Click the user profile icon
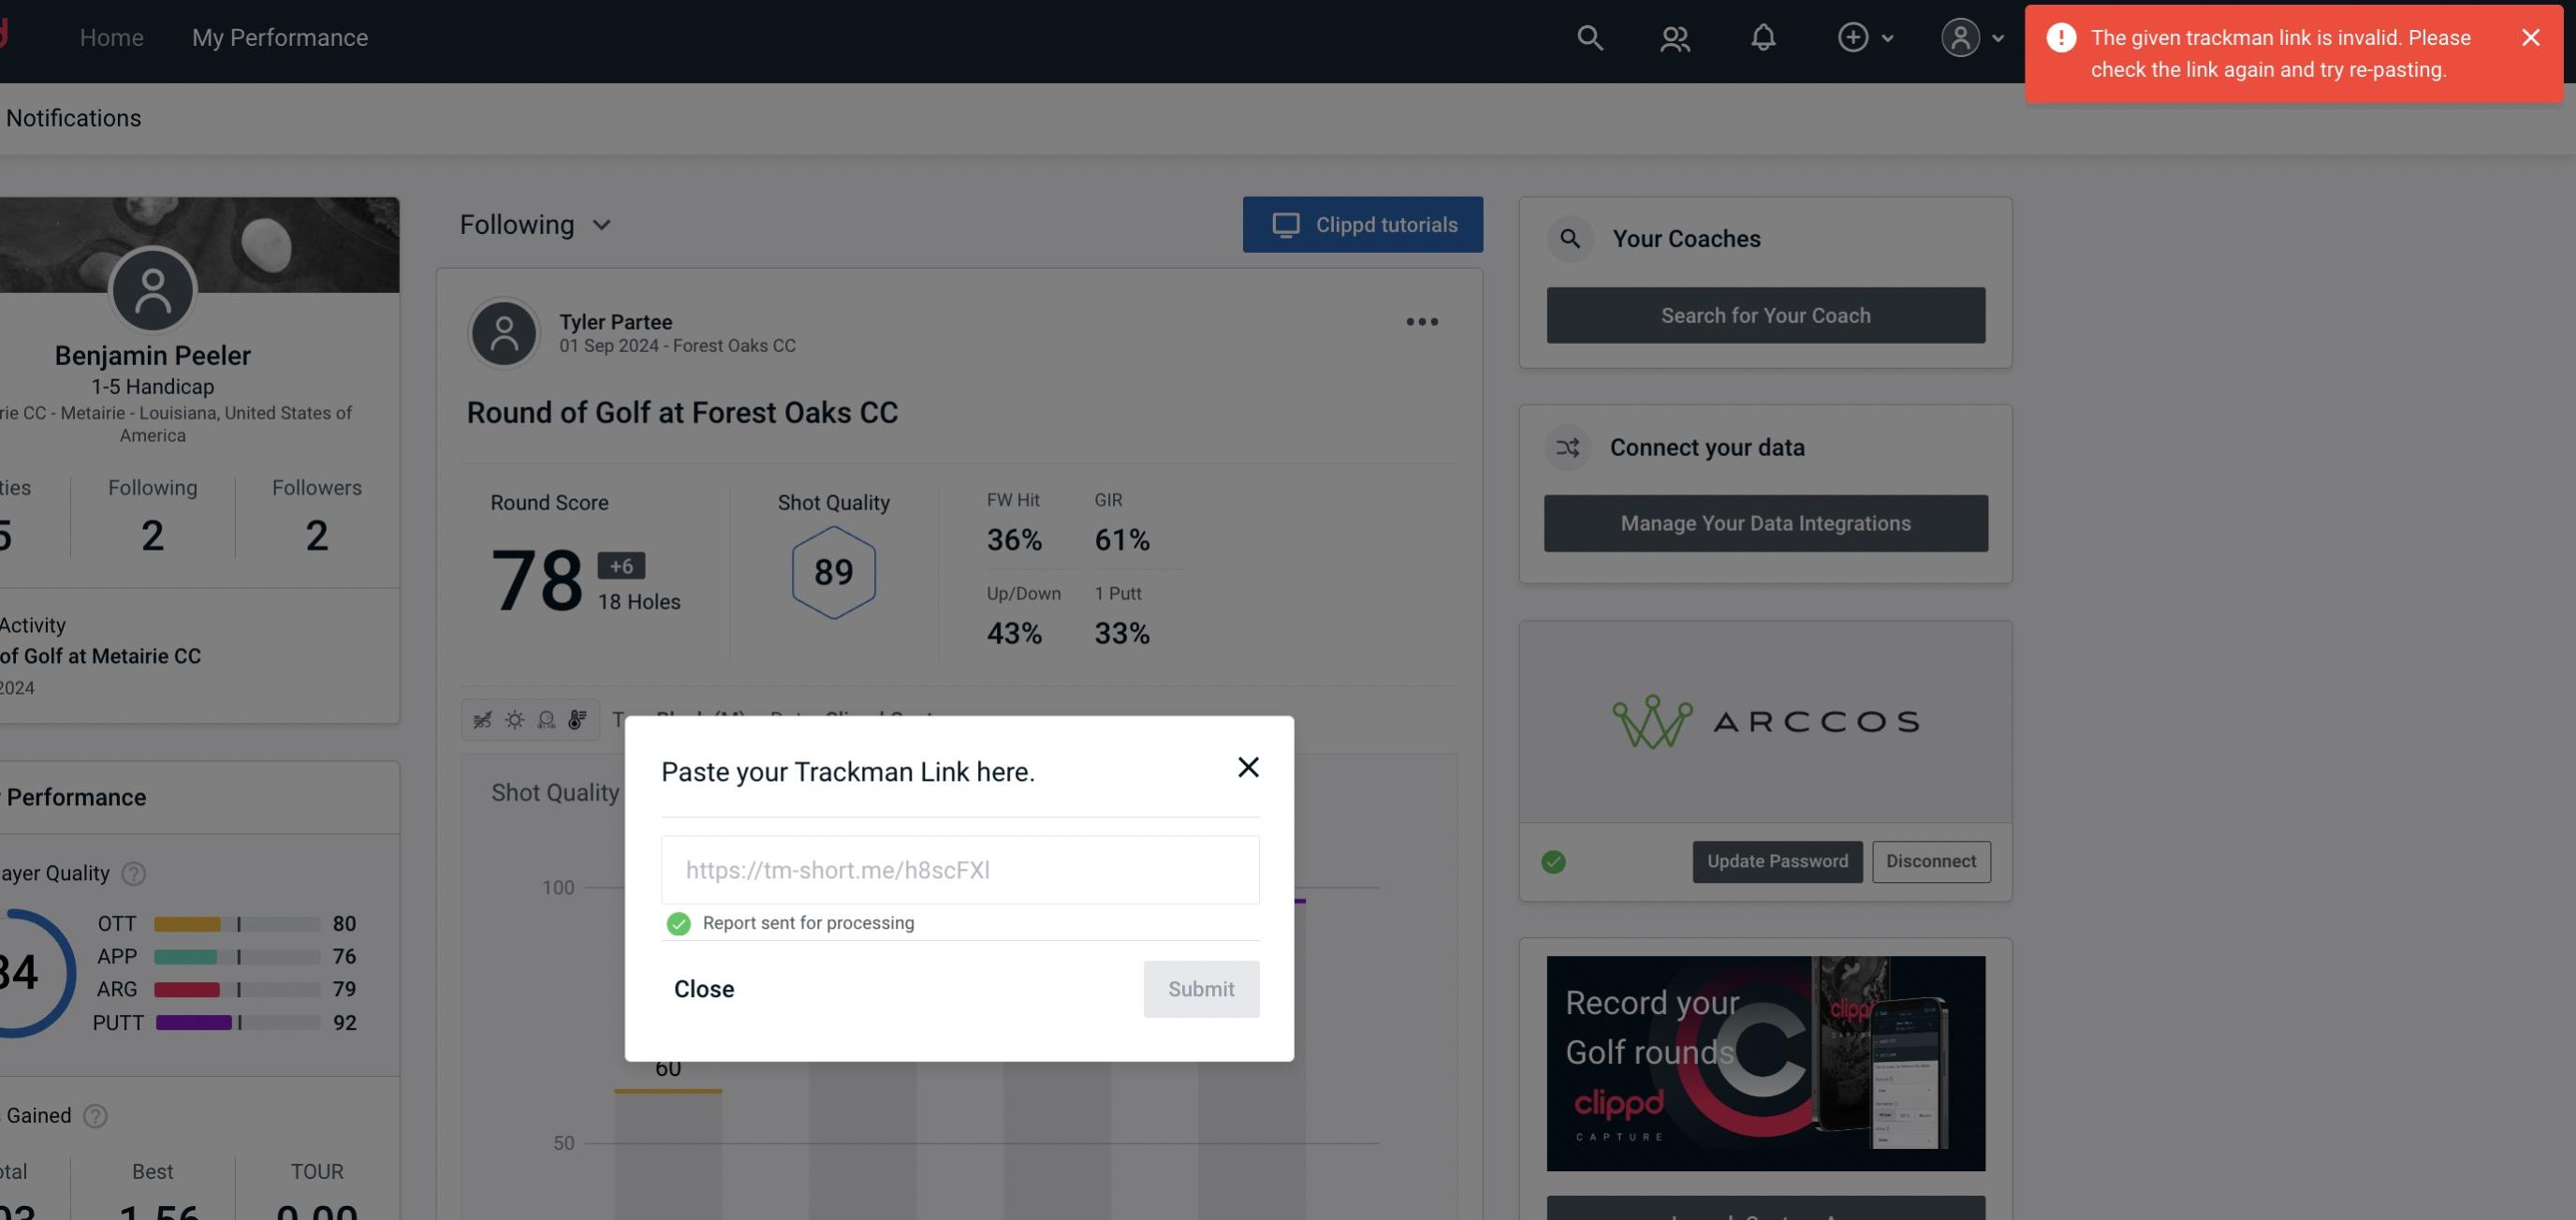 click(x=1960, y=37)
